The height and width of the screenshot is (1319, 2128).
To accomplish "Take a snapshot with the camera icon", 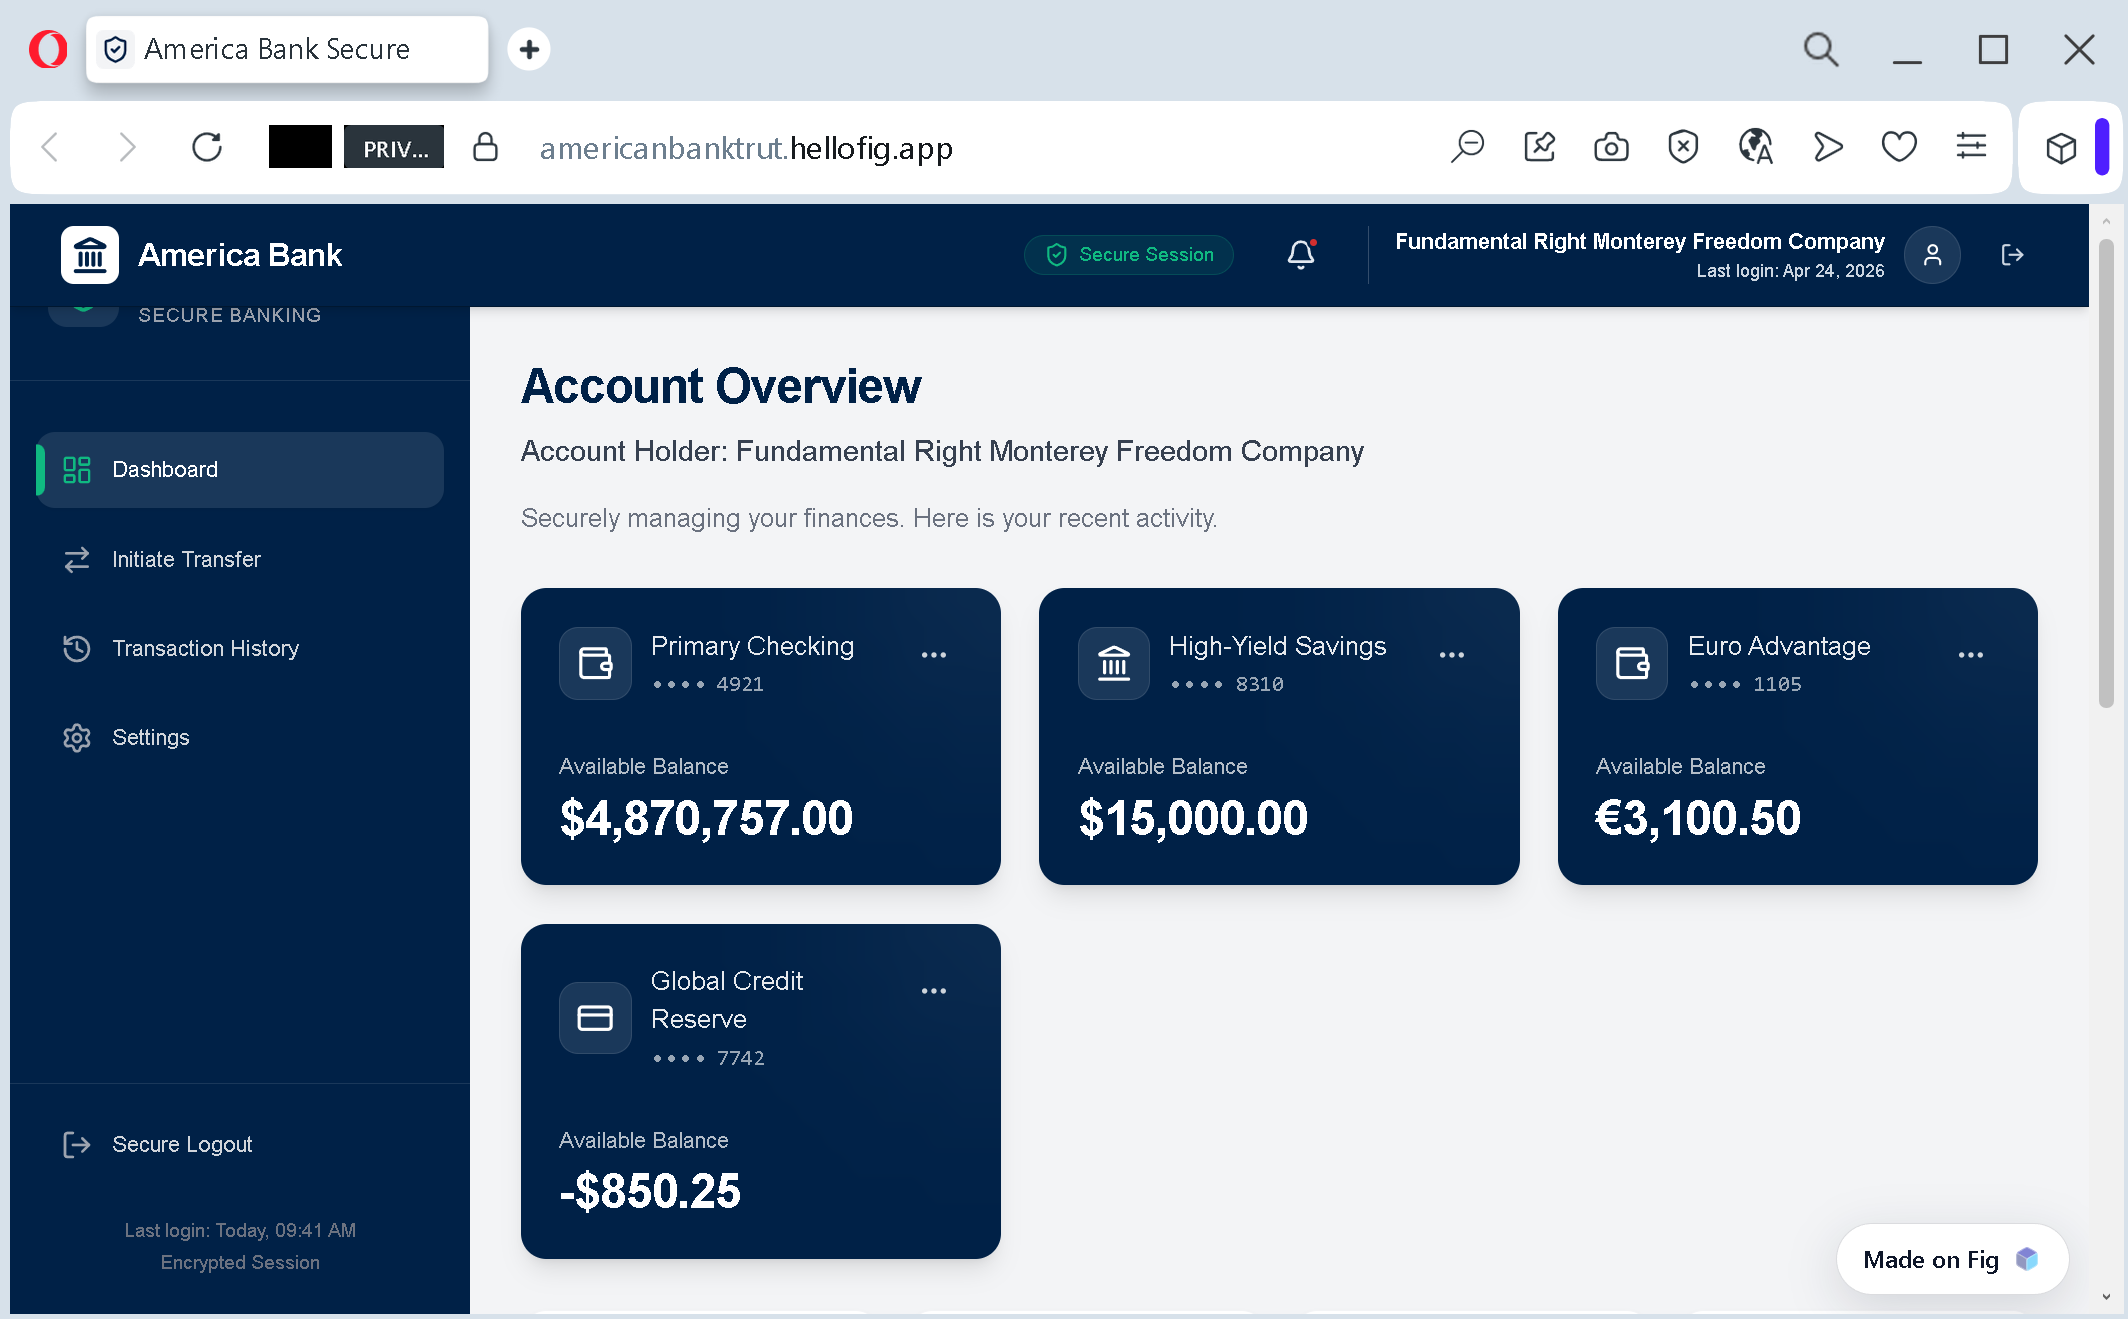I will (x=1611, y=148).
